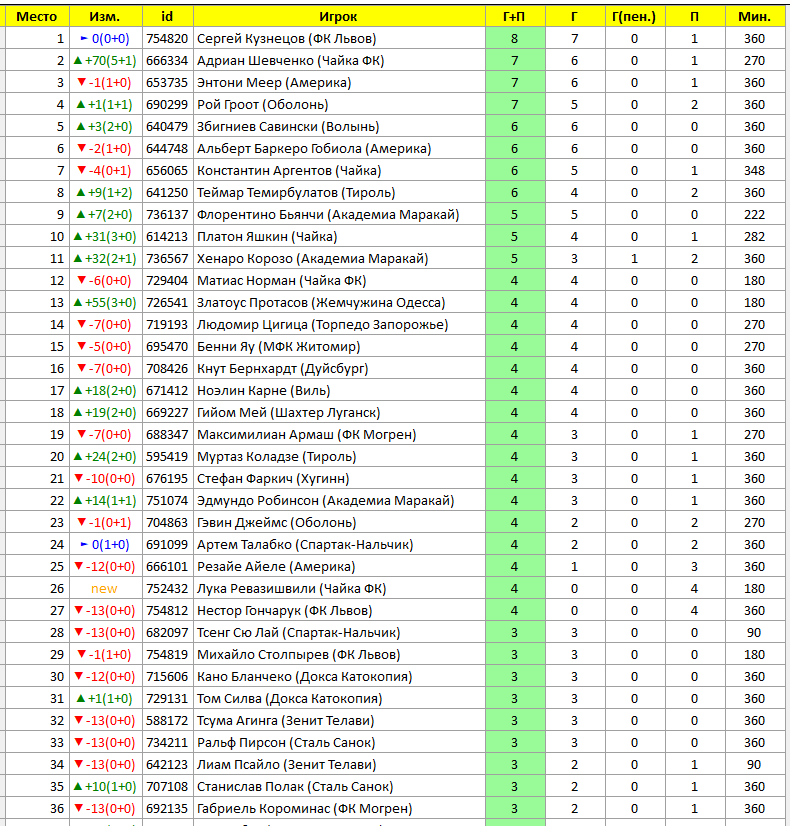The width and height of the screenshot is (790, 826).
Task: Click the 'Изм.' column header
Action: (105, 16)
